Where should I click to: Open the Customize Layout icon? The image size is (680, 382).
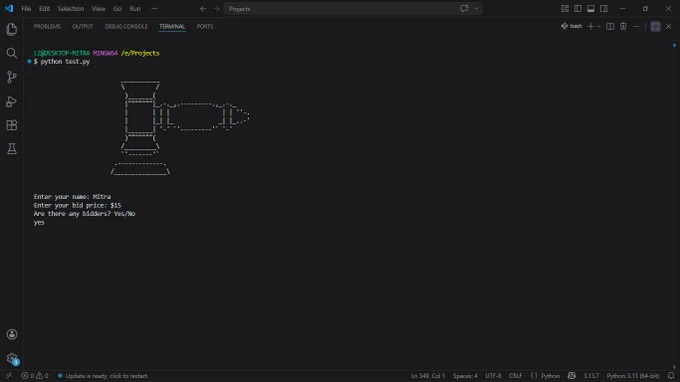click(565, 9)
